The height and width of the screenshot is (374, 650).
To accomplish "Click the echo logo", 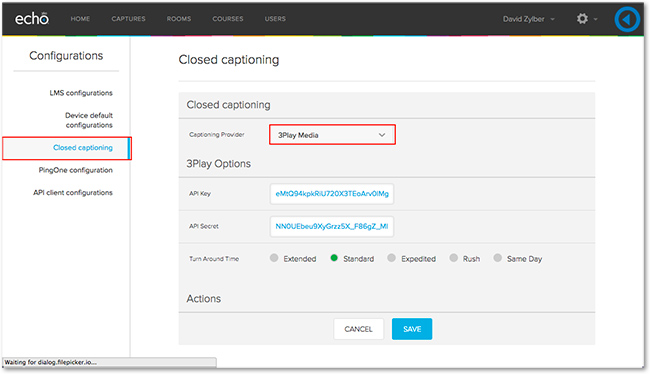I will [x=32, y=18].
